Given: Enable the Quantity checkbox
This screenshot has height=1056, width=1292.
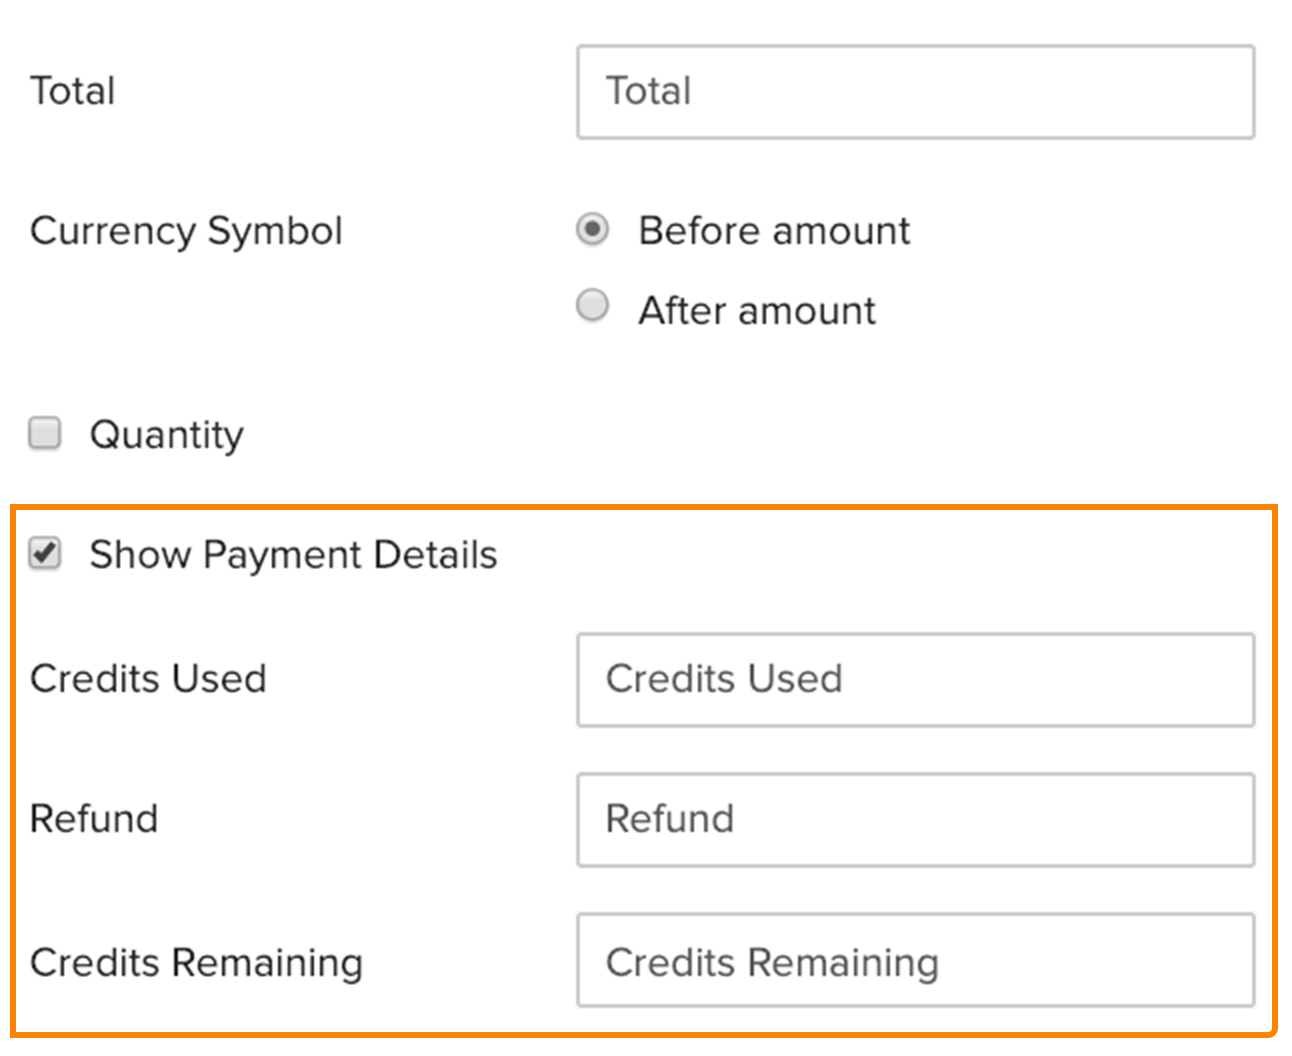Looking at the screenshot, I should click(45, 433).
